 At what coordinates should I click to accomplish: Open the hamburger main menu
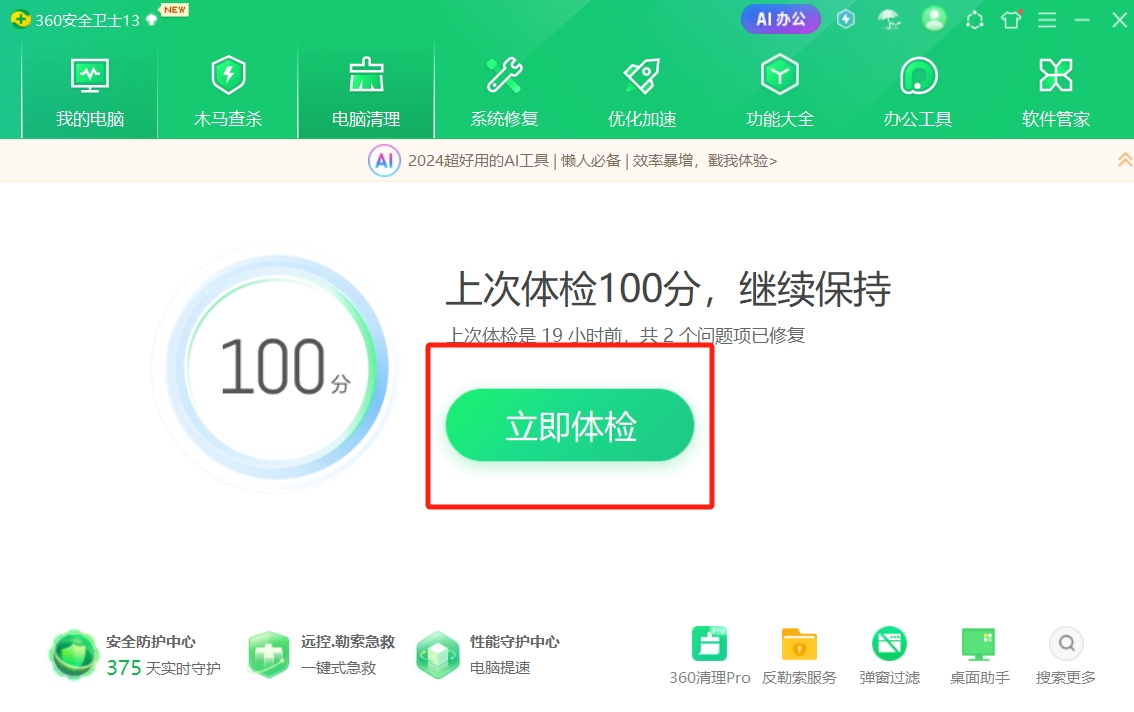coord(1047,20)
